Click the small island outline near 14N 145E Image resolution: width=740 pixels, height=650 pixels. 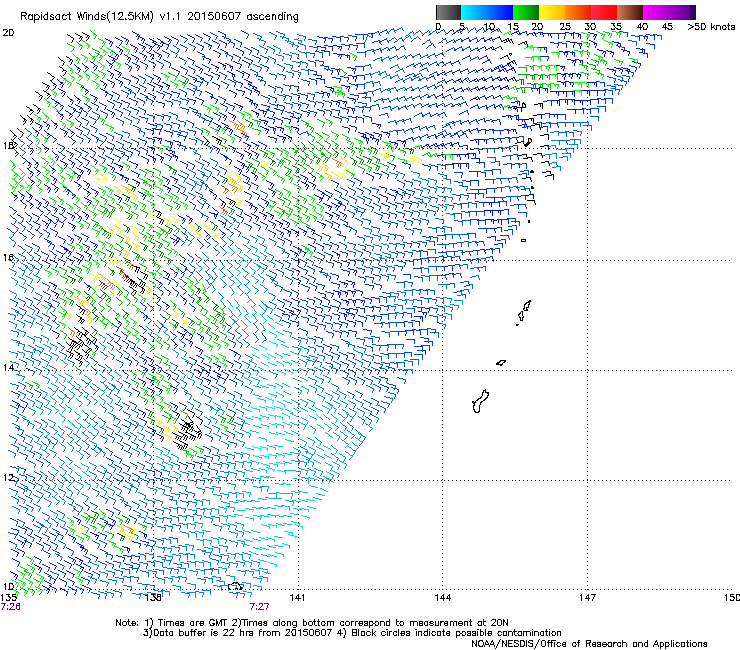pos(501,363)
